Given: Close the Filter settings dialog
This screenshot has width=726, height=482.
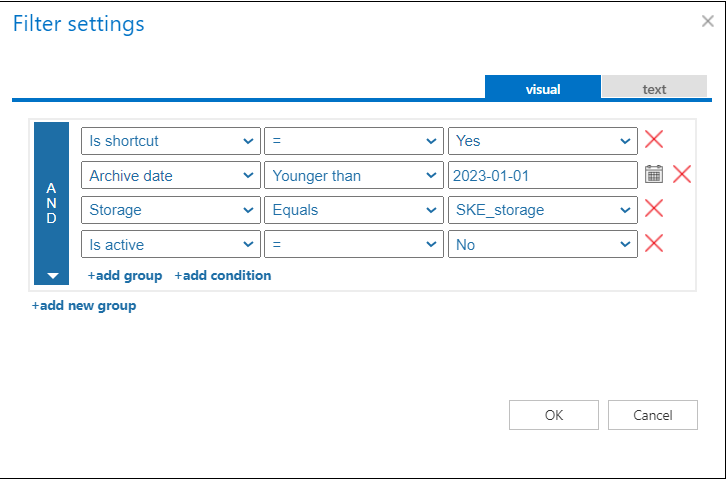Looking at the screenshot, I should click(708, 20).
